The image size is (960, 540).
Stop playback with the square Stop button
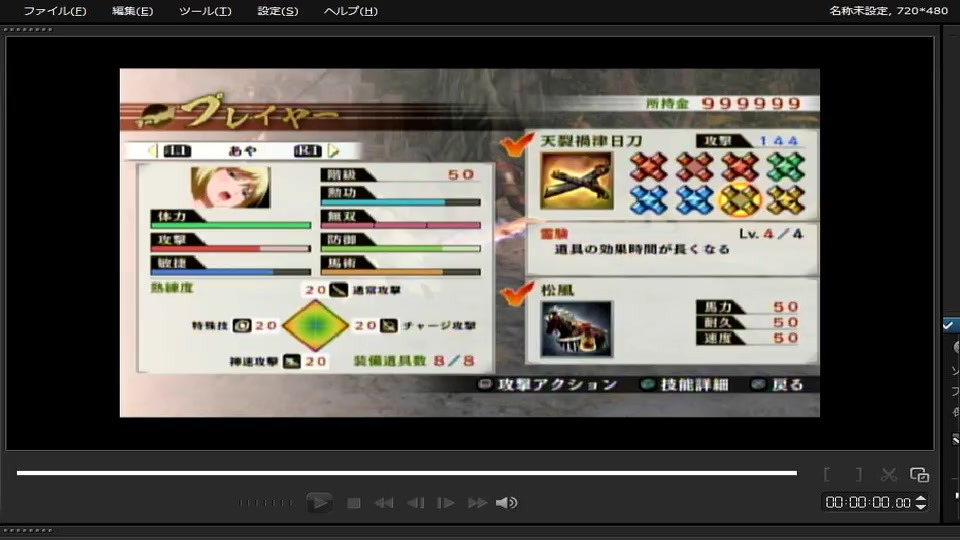coord(353,503)
